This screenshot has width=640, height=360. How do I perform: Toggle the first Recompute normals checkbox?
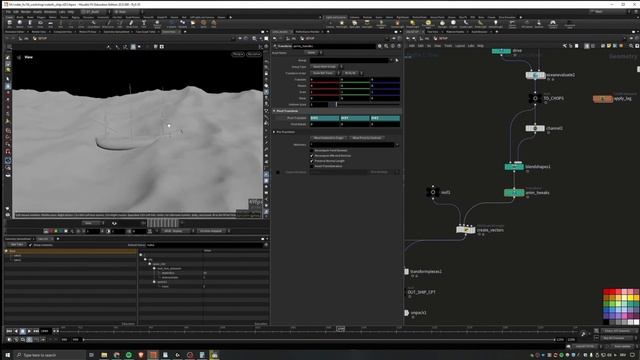tap(312, 151)
